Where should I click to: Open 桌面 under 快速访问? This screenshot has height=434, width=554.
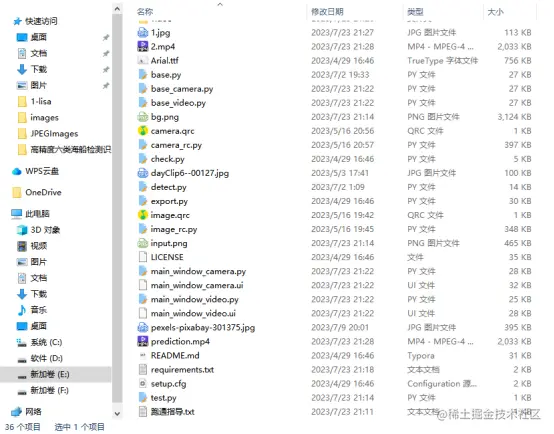pos(39,37)
